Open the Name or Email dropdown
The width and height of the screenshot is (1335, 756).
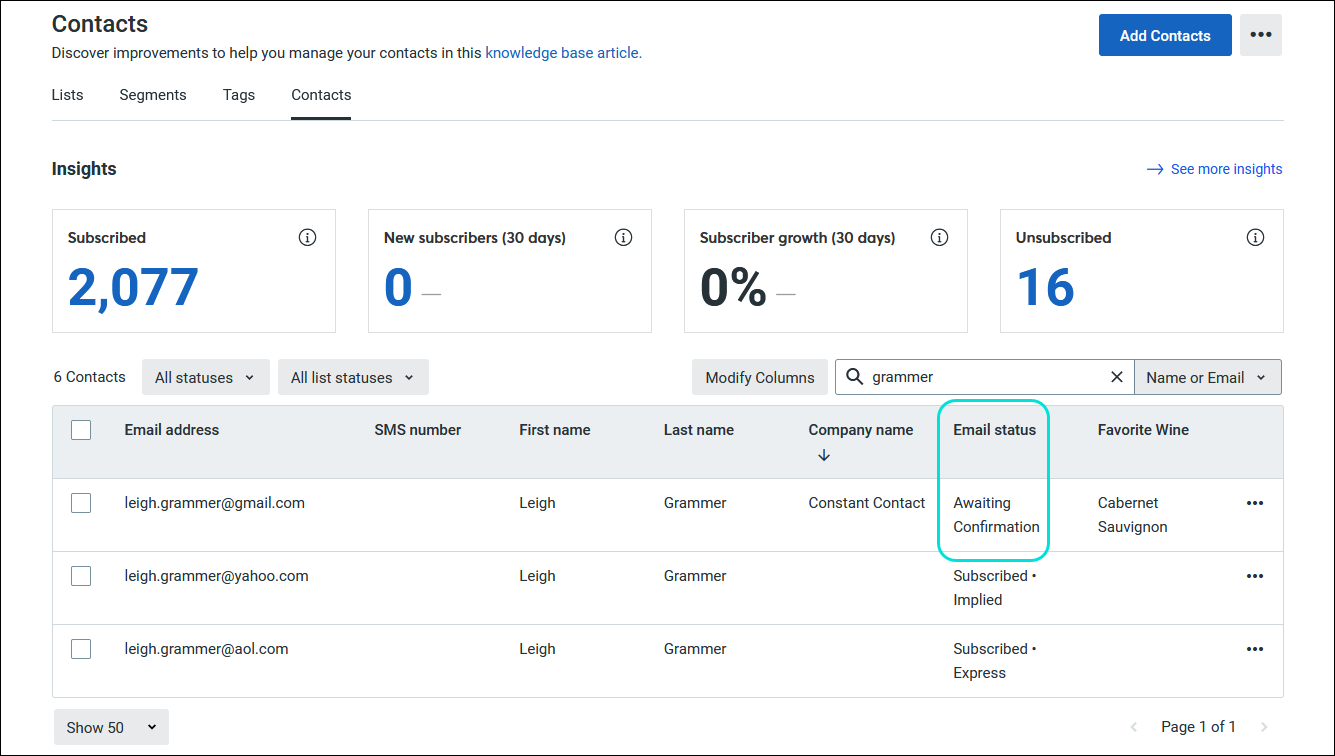[1207, 377]
